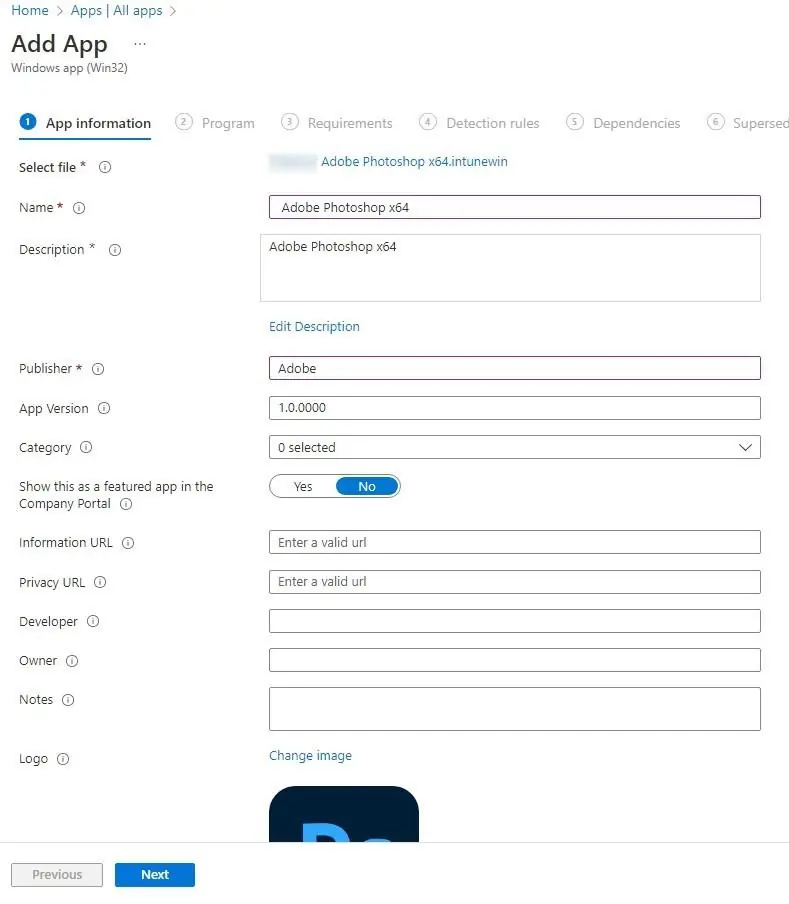Click the Photoshop logo thumbnail

pos(344,814)
